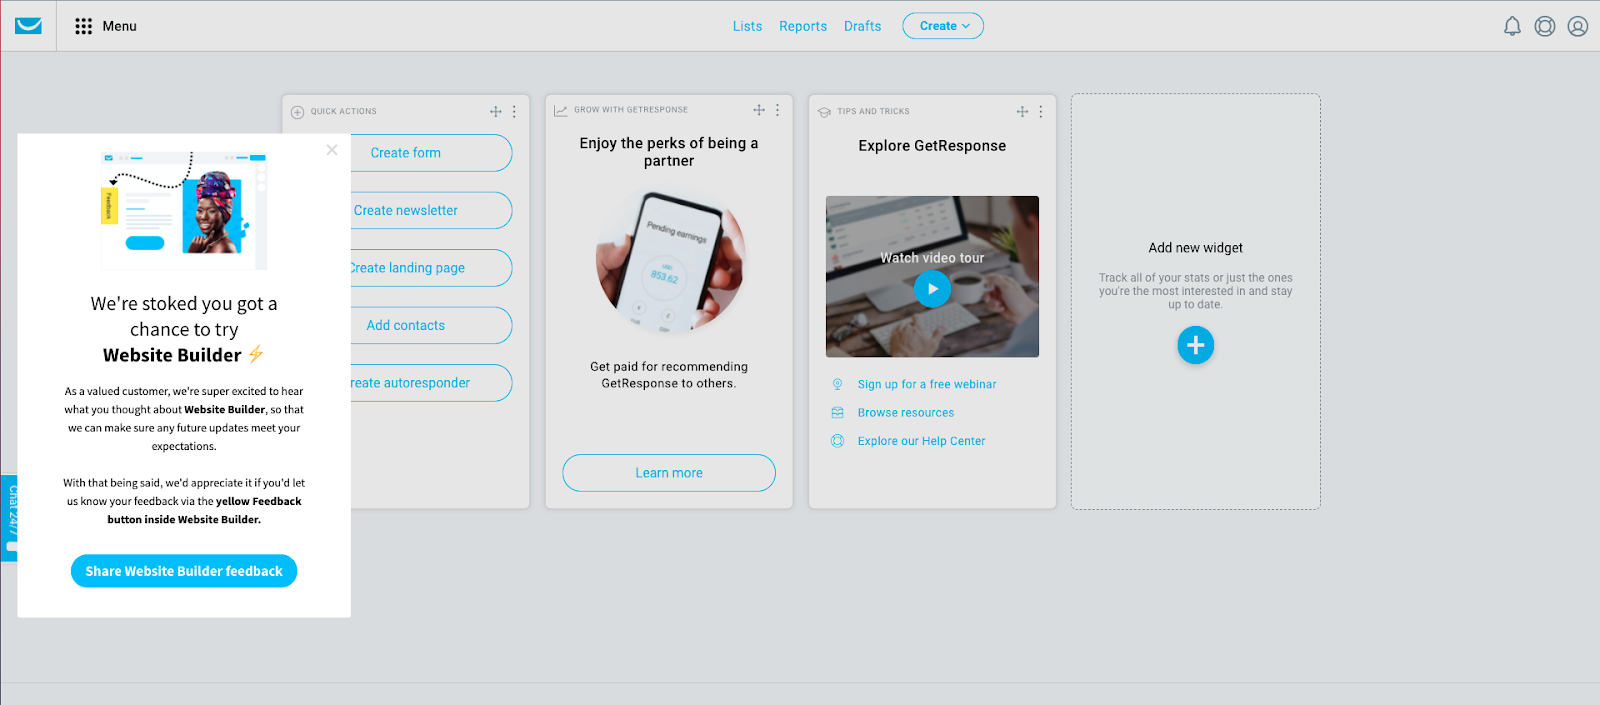Open Tips and Tricks widget options menu
Image resolution: width=1600 pixels, height=705 pixels.
pos(1041,112)
